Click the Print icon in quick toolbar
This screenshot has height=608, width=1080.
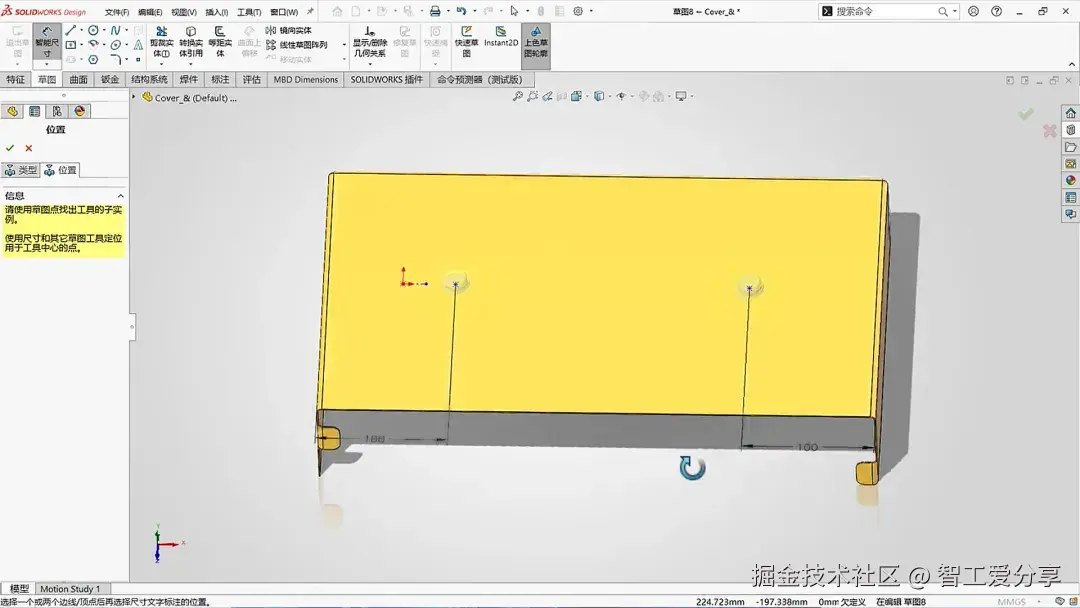click(435, 11)
